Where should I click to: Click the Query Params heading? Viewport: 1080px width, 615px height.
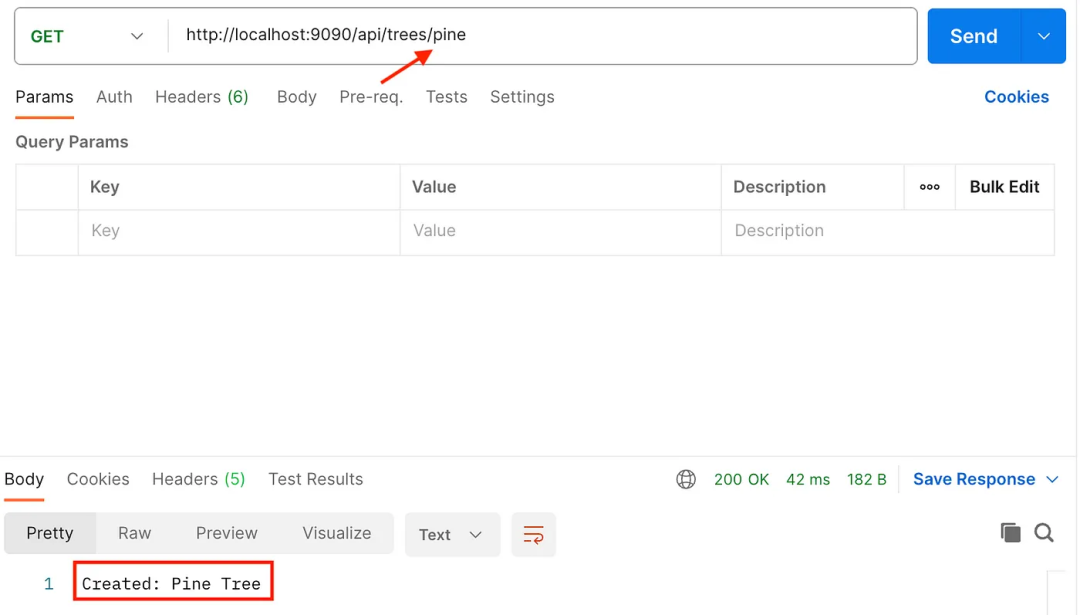pos(72,142)
